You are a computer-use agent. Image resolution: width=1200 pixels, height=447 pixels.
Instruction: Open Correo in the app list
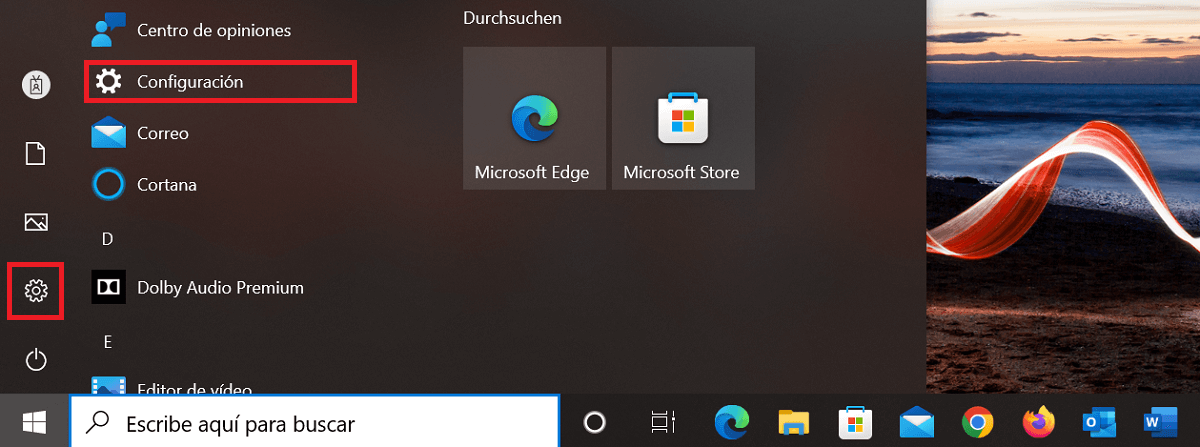coord(140,133)
